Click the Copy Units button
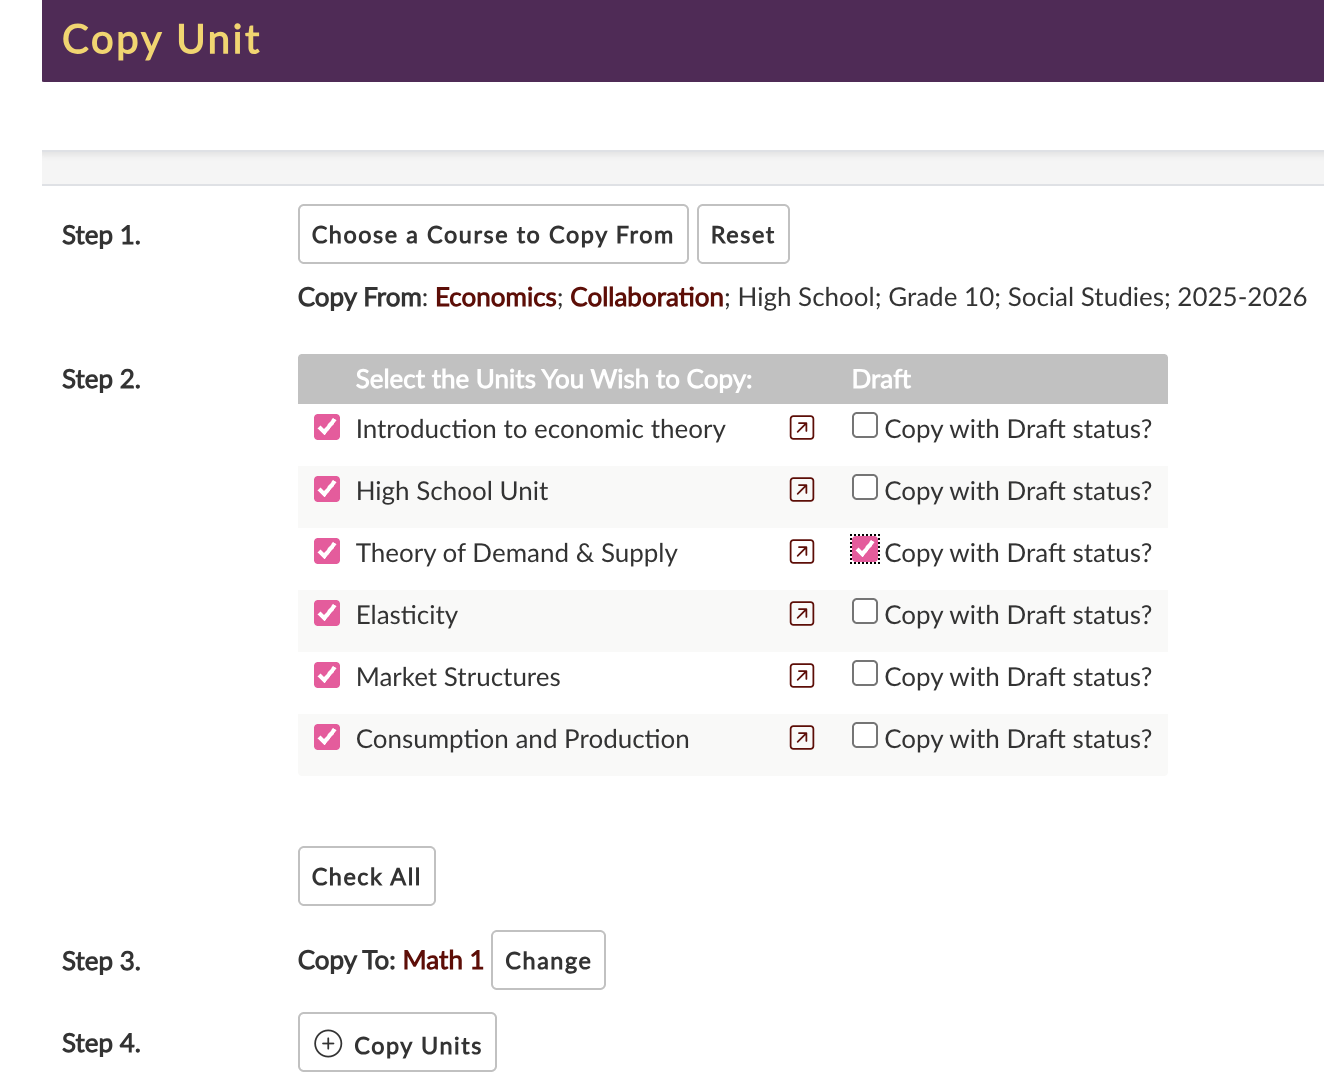The image size is (1324, 1090). [398, 1044]
